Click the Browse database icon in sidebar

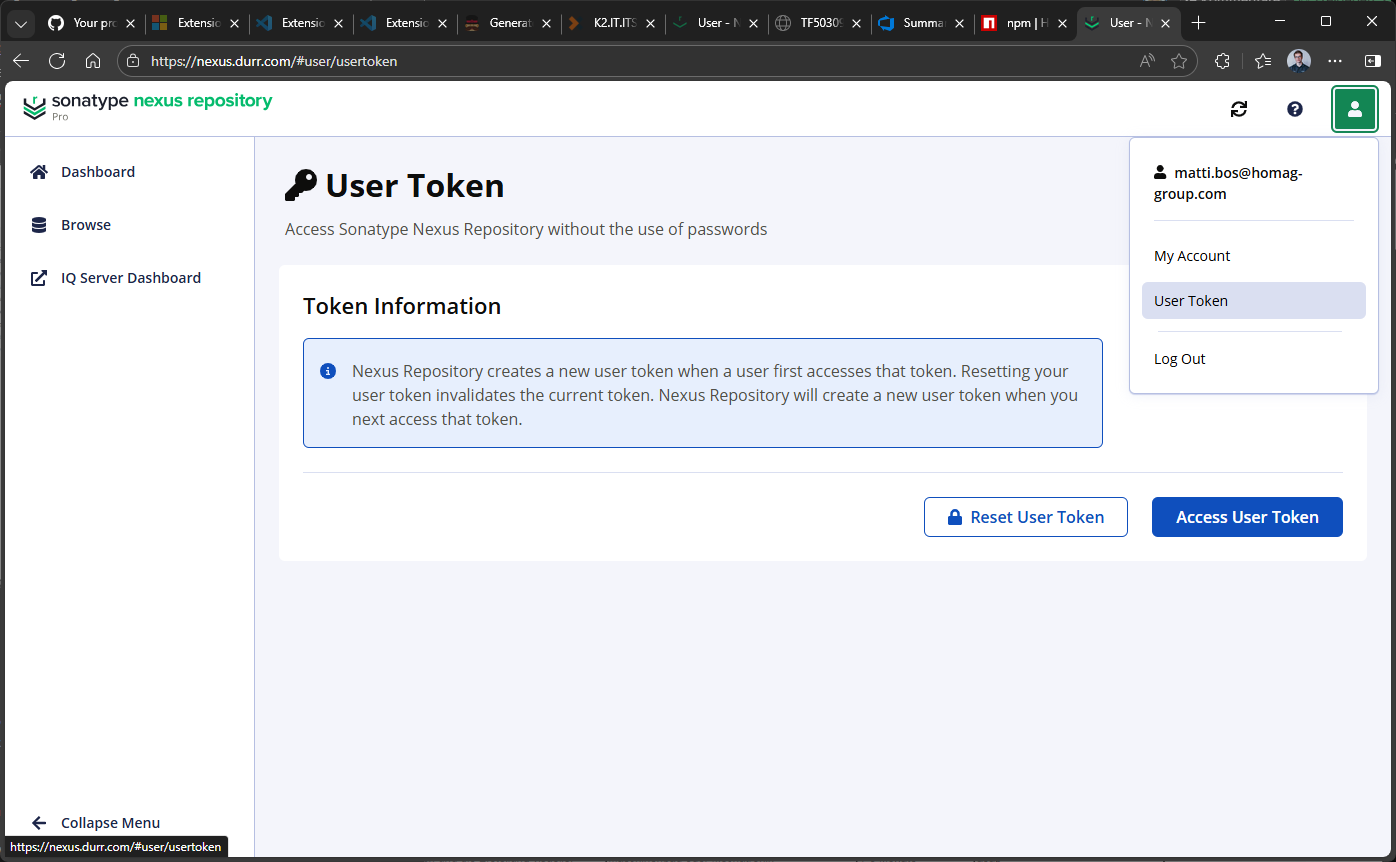pos(39,225)
